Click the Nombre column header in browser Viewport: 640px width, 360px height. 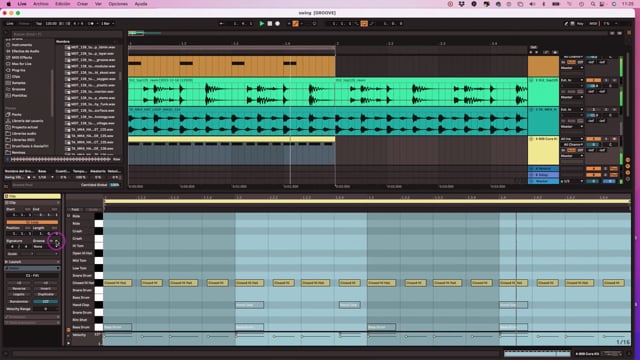point(62,42)
